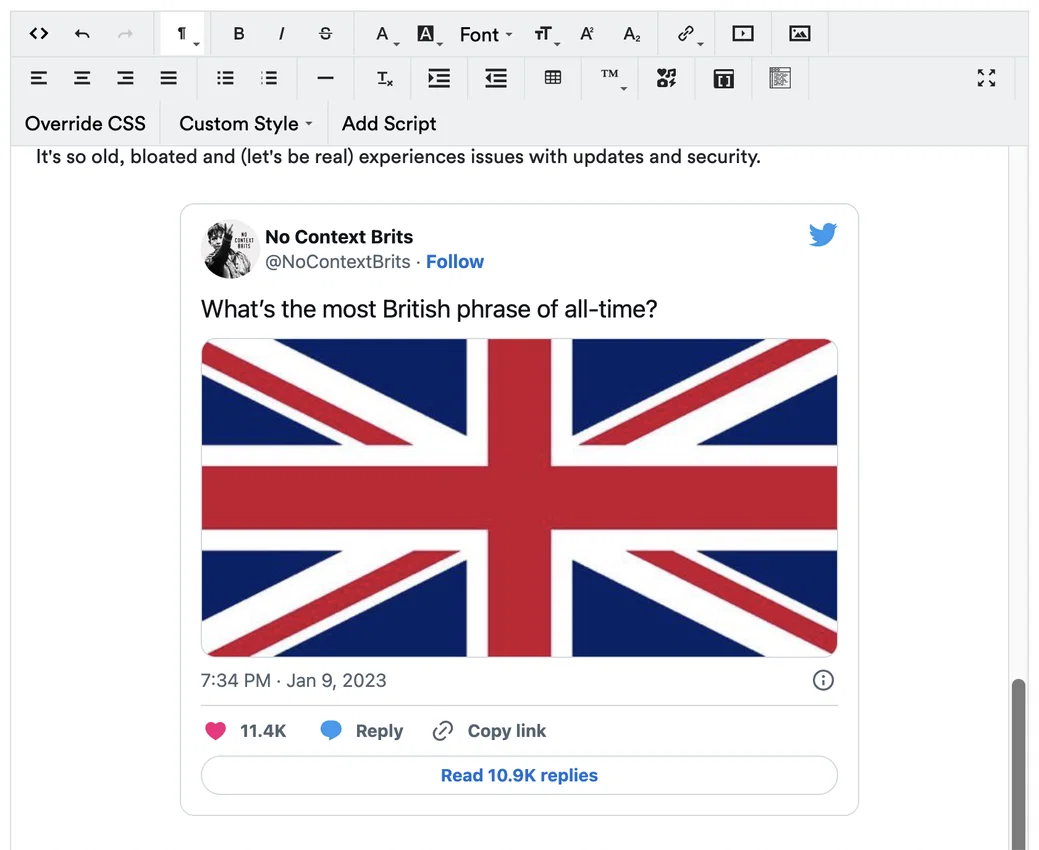
Task: Toggle bold formatting
Action: [x=239, y=34]
